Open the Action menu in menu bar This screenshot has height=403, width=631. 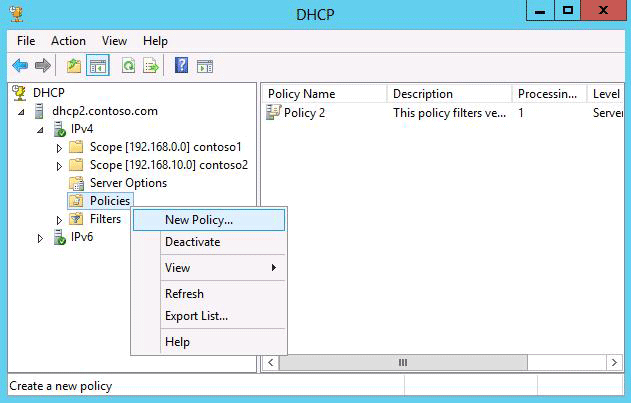[68, 41]
